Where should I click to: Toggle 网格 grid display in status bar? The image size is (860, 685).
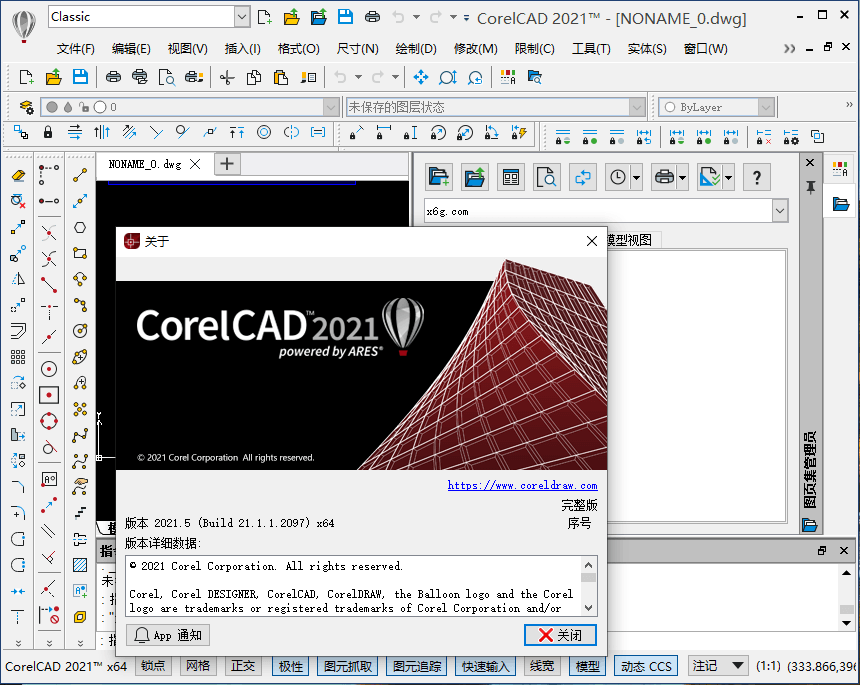(198, 666)
